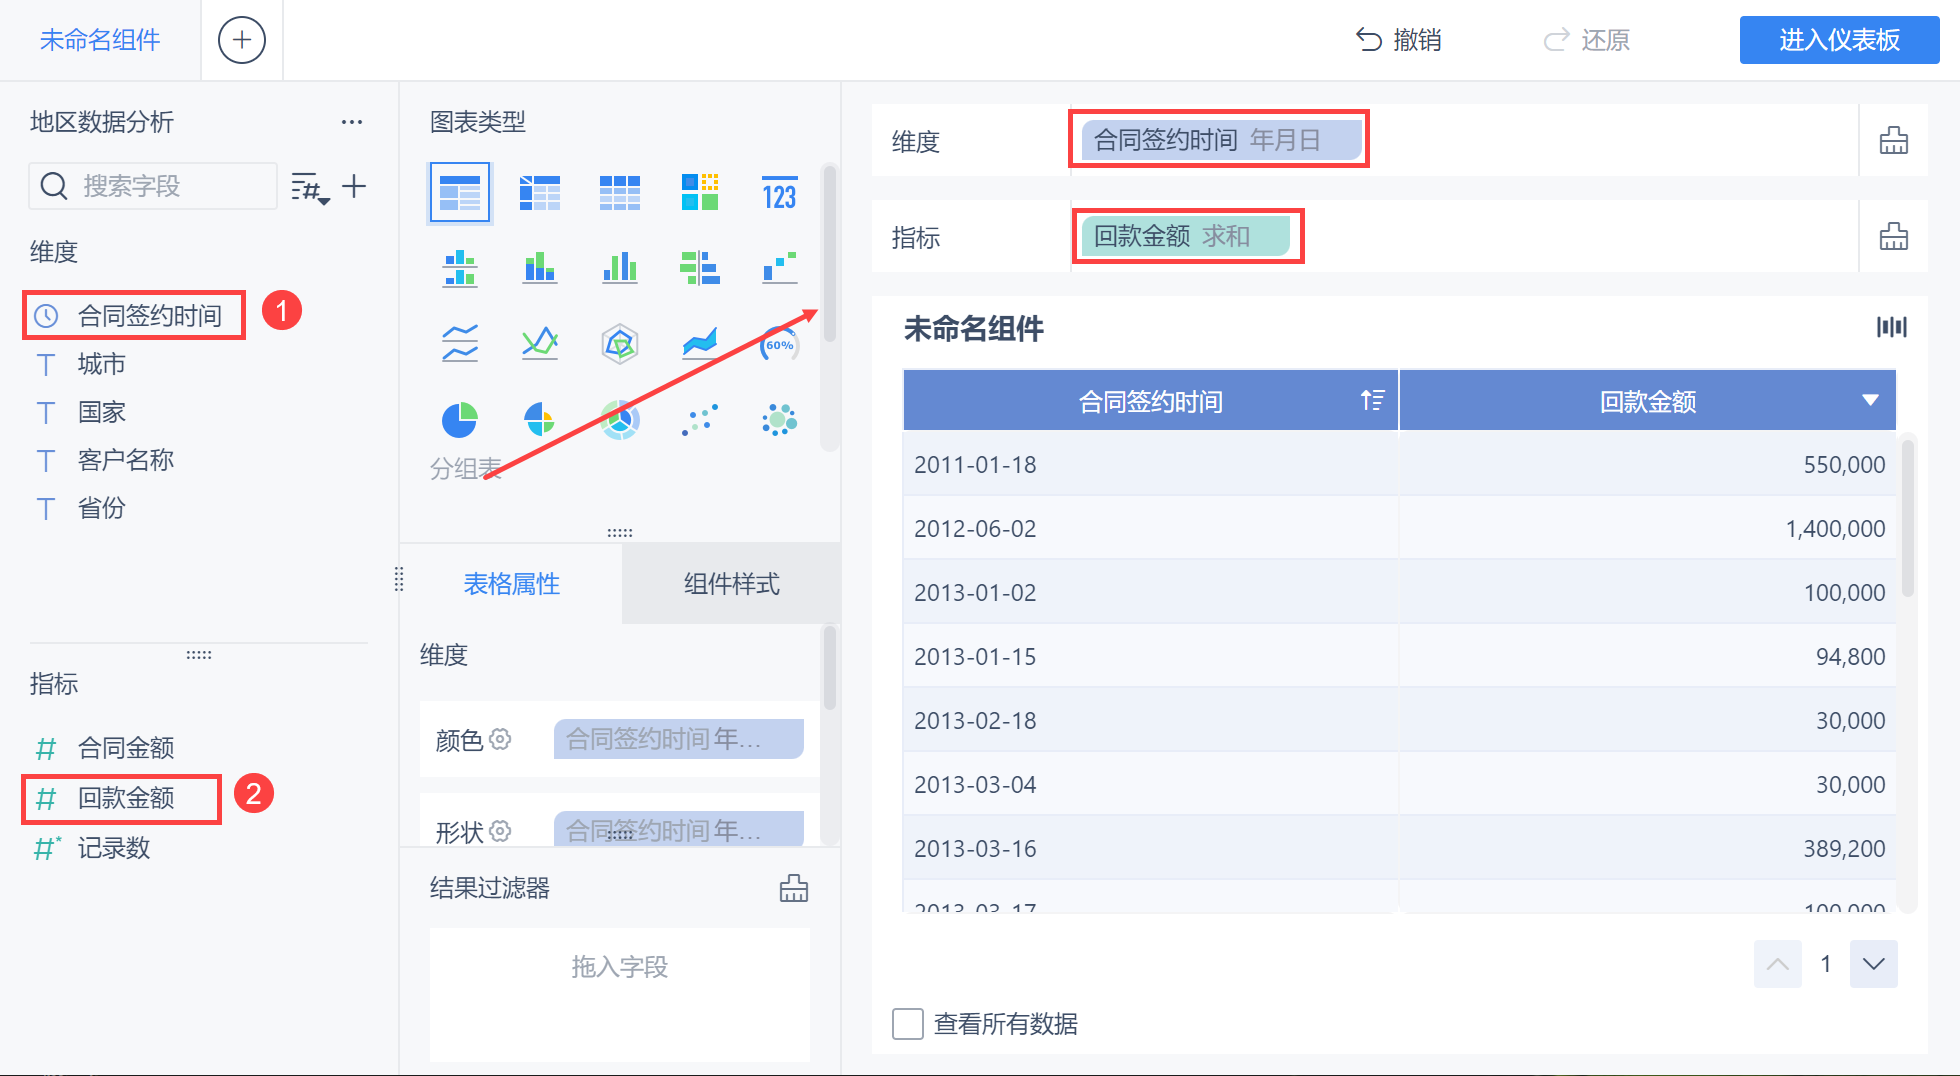The image size is (1960, 1076).
Task: Select the 省份 dimension field
Action: pos(102,508)
